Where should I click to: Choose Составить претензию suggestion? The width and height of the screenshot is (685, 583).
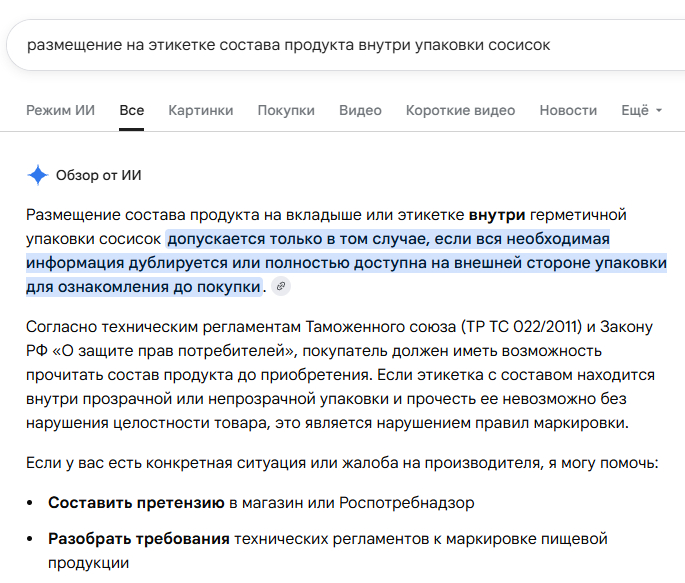click(136, 503)
